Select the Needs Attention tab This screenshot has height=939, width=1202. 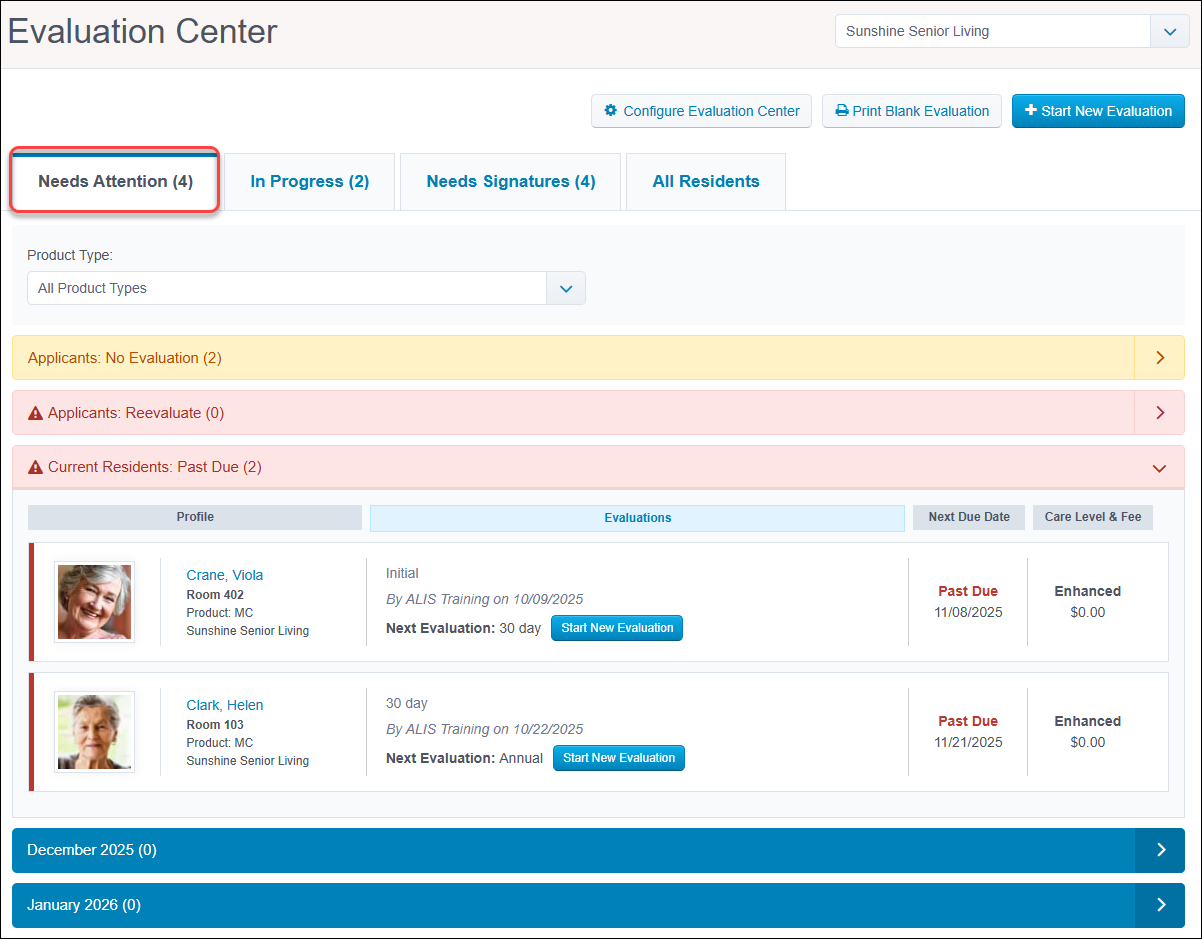(113, 181)
